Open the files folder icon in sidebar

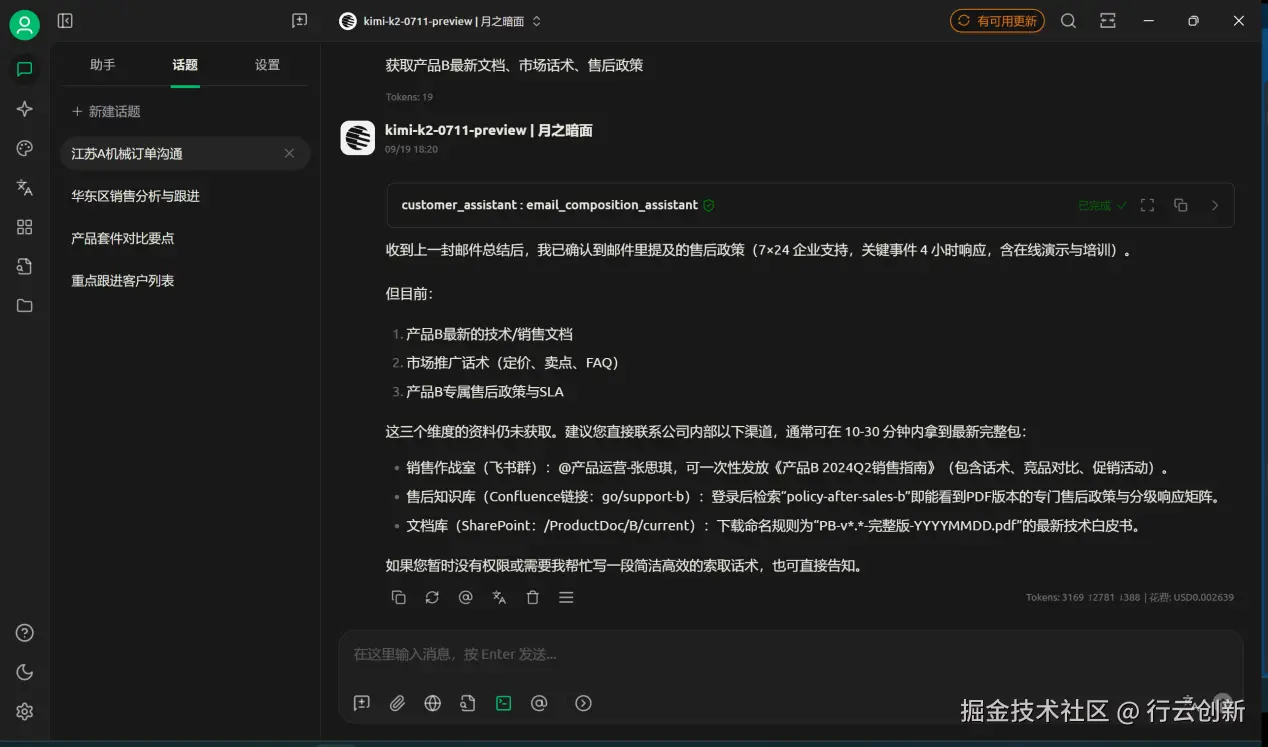coord(25,305)
